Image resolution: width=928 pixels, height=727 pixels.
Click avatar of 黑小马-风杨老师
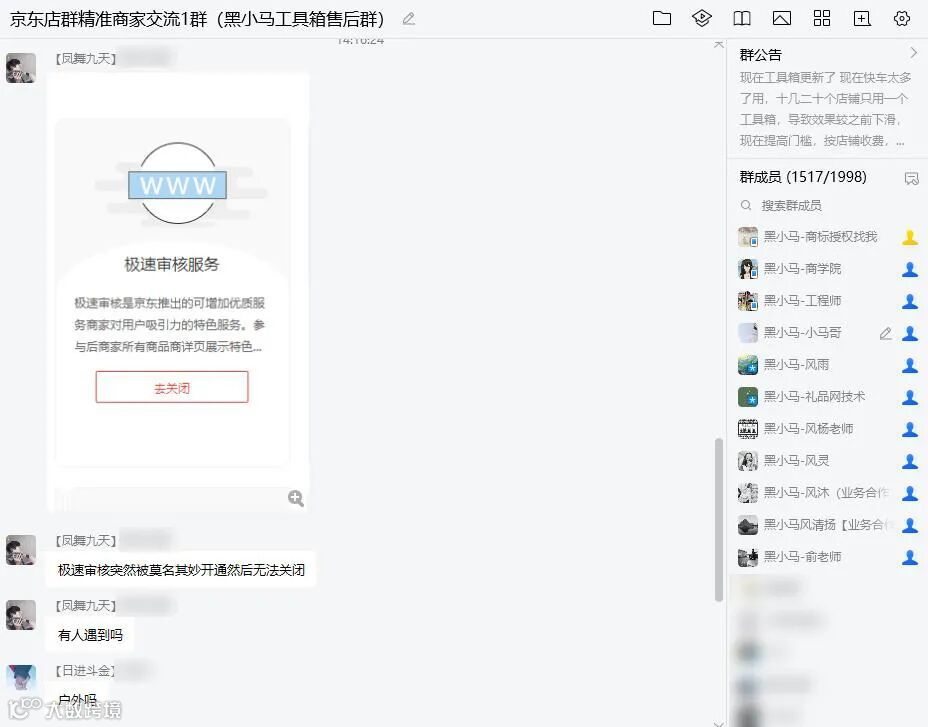(748, 429)
